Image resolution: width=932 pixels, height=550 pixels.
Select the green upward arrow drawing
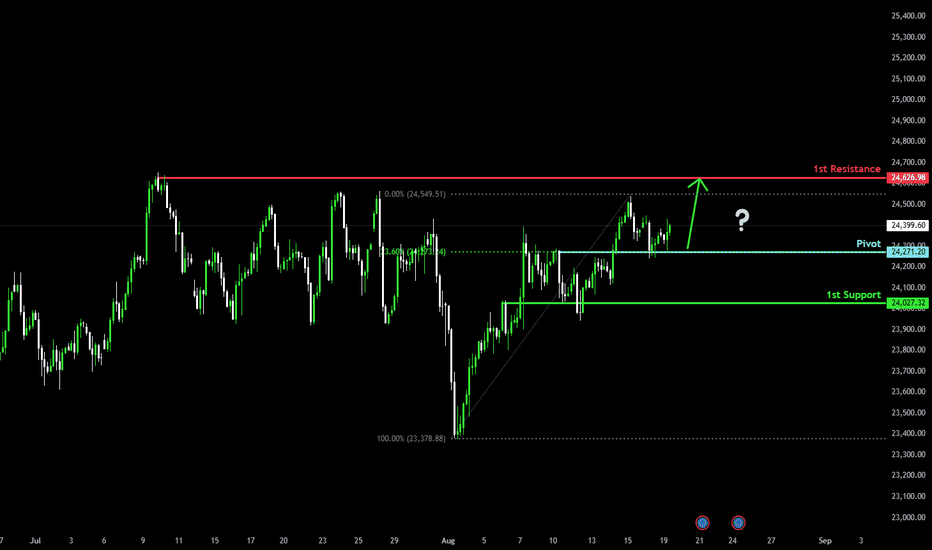click(695, 213)
